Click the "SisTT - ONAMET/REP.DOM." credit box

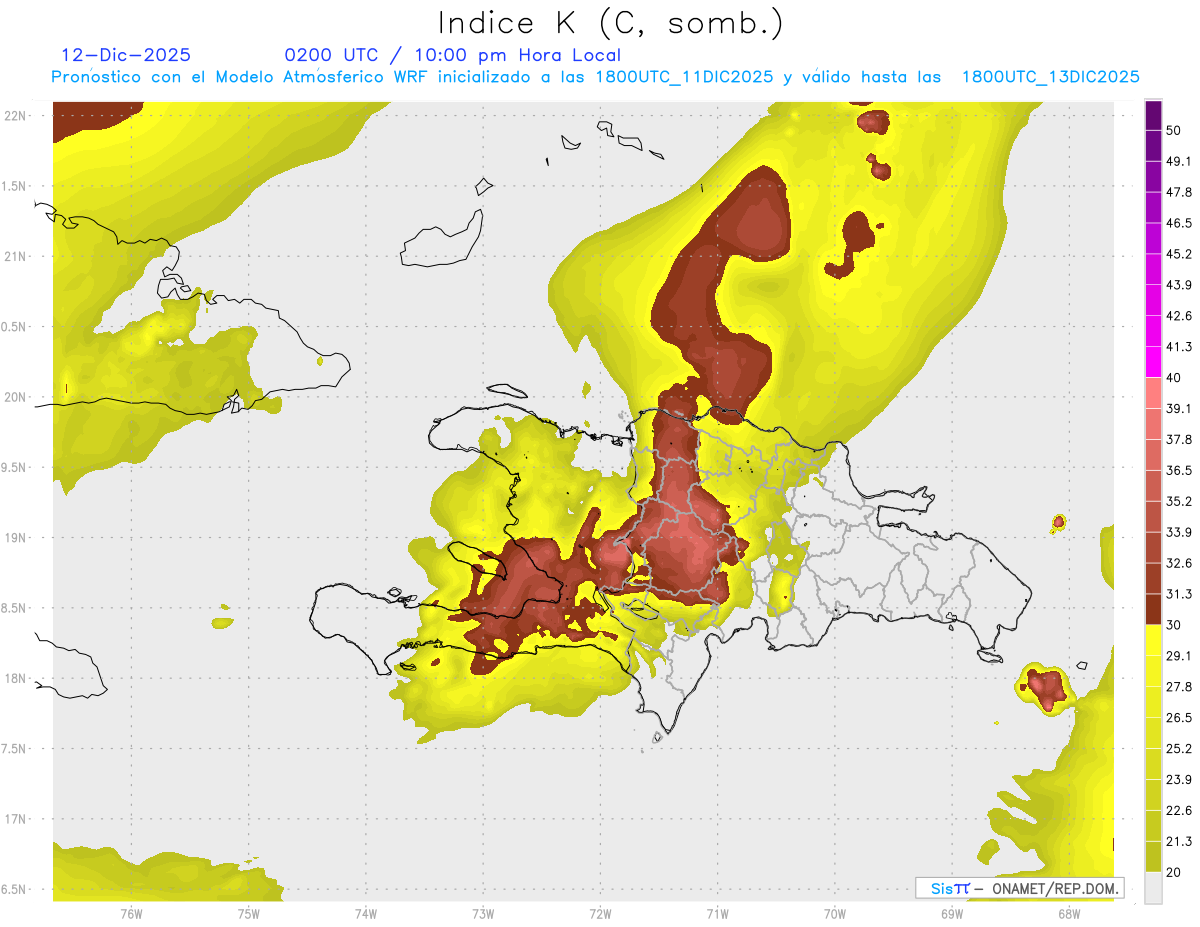pyautogui.click(x=1020, y=888)
